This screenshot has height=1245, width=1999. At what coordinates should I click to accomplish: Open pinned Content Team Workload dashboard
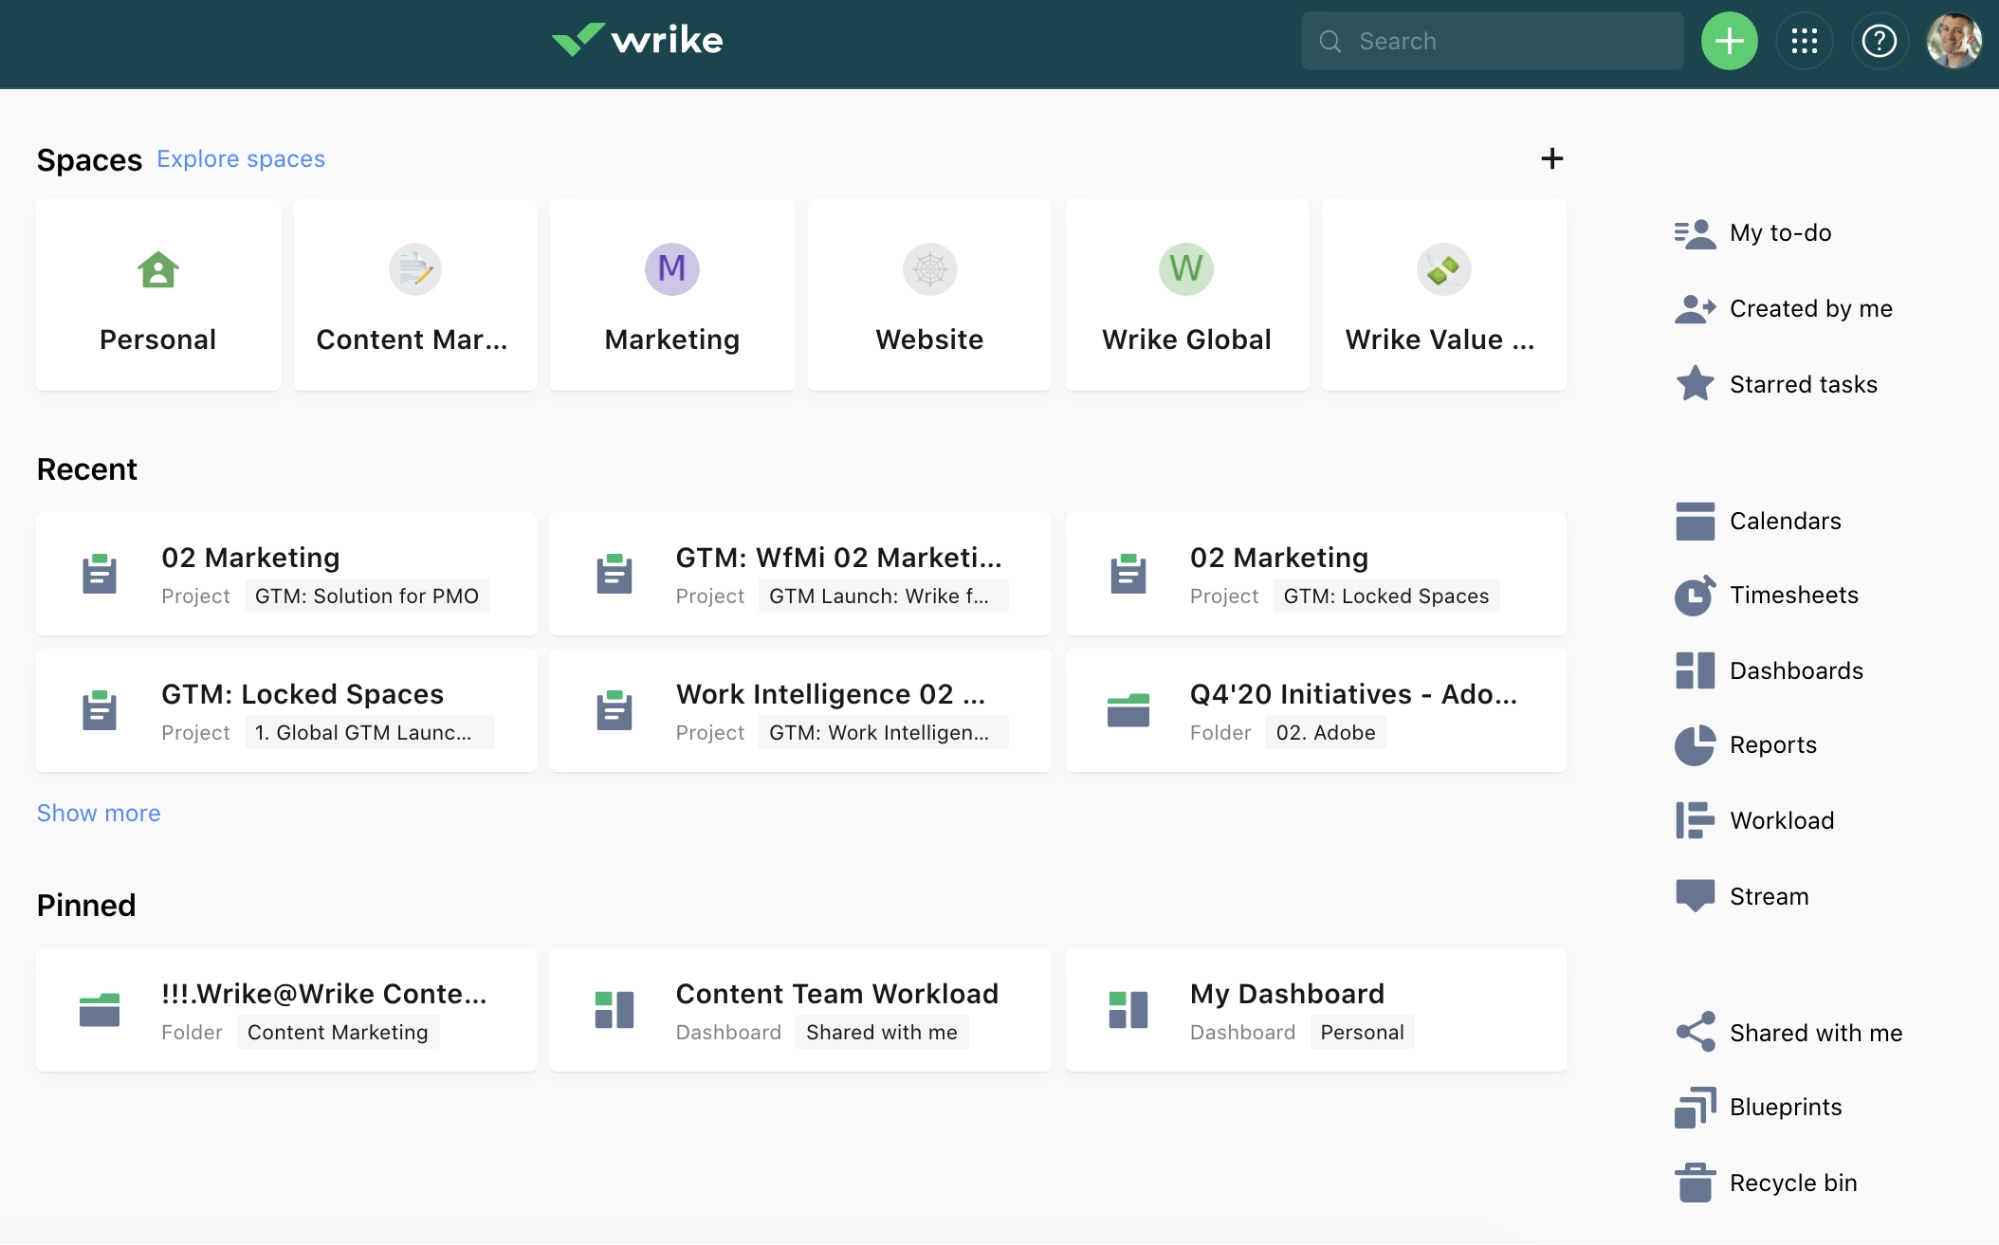click(x=800, y=1010)
